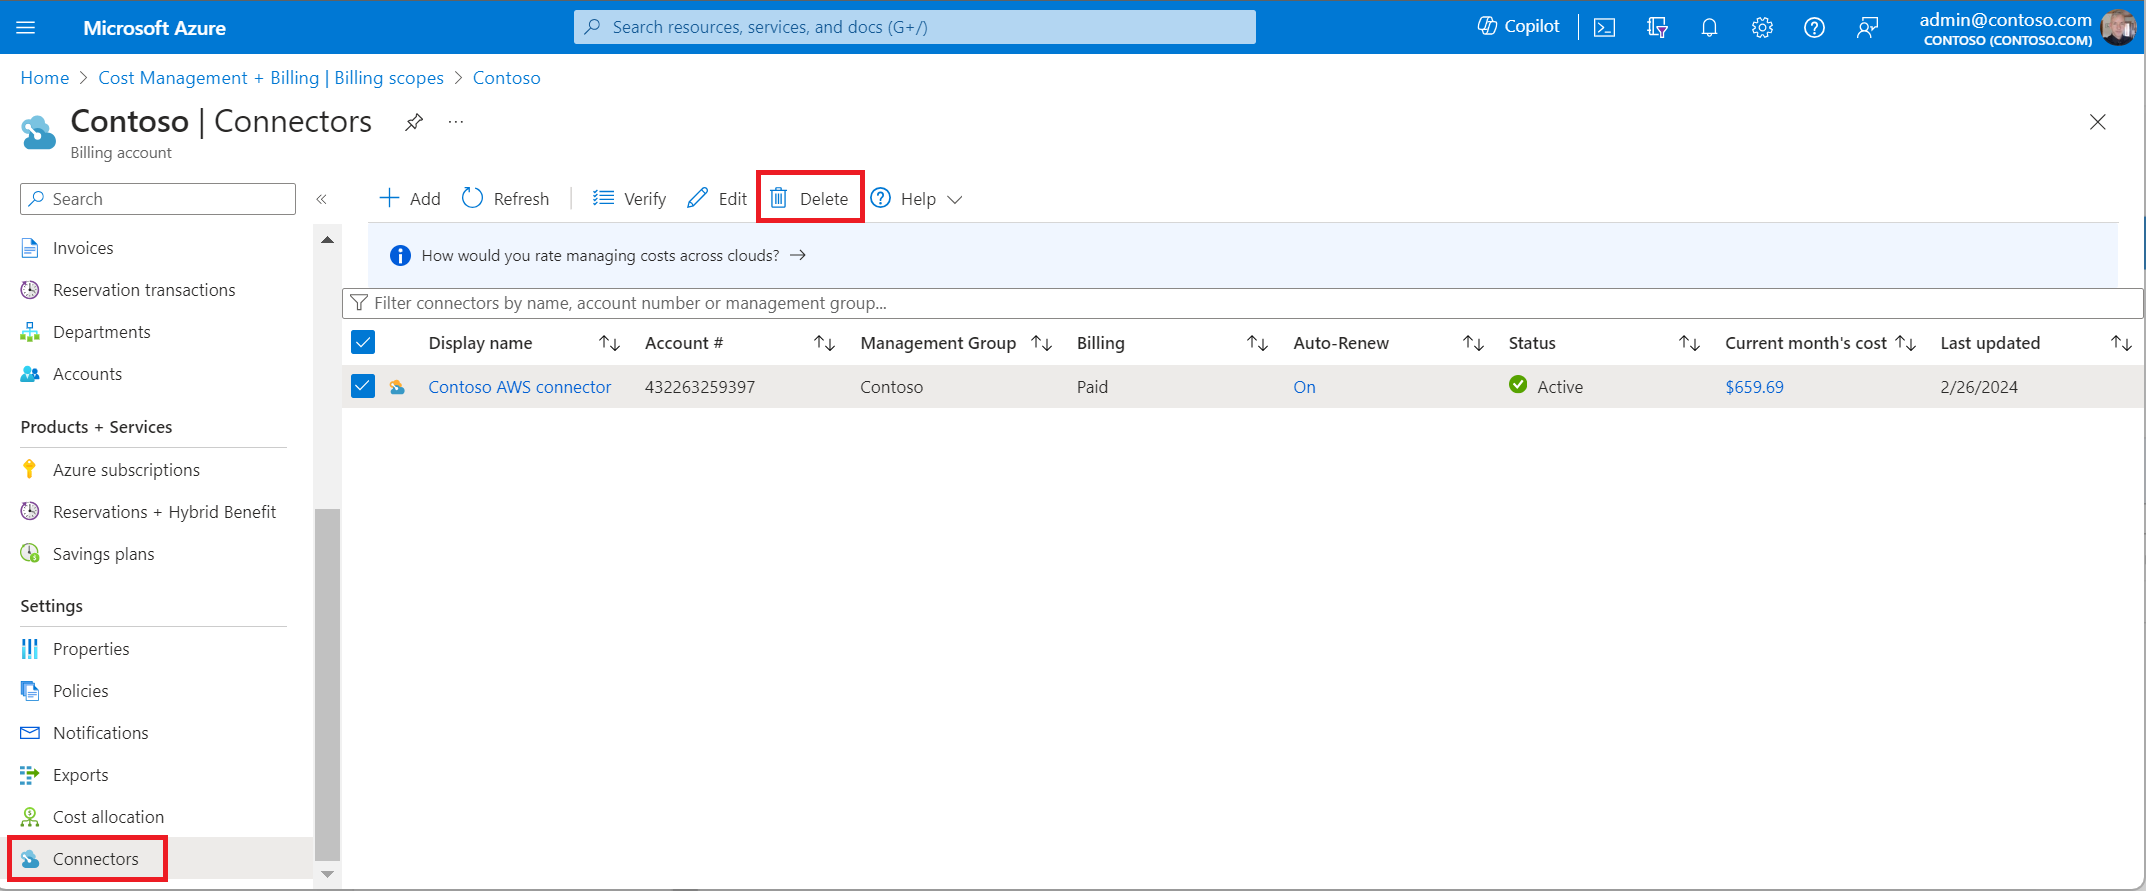Image resolution: width=2146 pixels, height=891 pixels.
Task: Expand the Help dropdown in the toolbar
Action: pyautogui.click(x=916, y=199)
